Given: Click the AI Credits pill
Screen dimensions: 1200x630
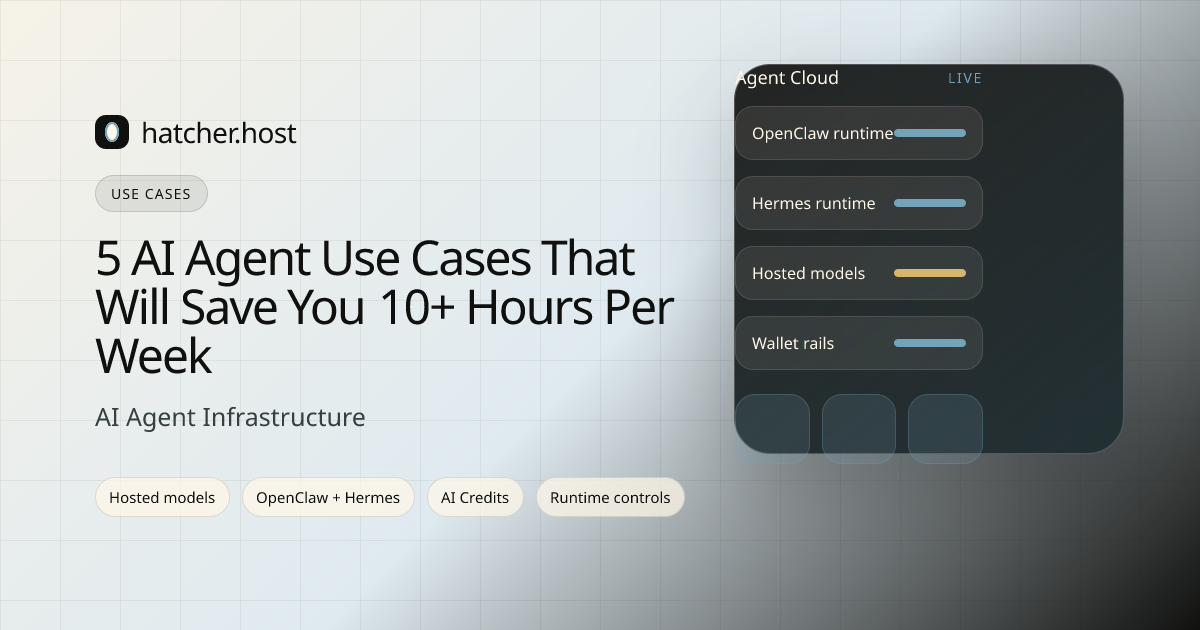Looking at the screenshot, I should (475, 497).
